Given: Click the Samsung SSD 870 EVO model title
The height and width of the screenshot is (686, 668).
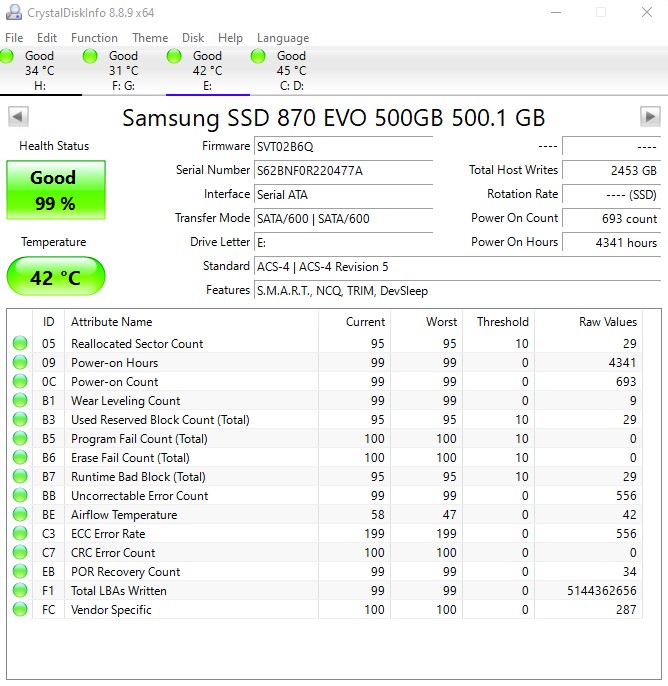Looking at the screenshot, I should pyautogui.click(x=333, y=118).
